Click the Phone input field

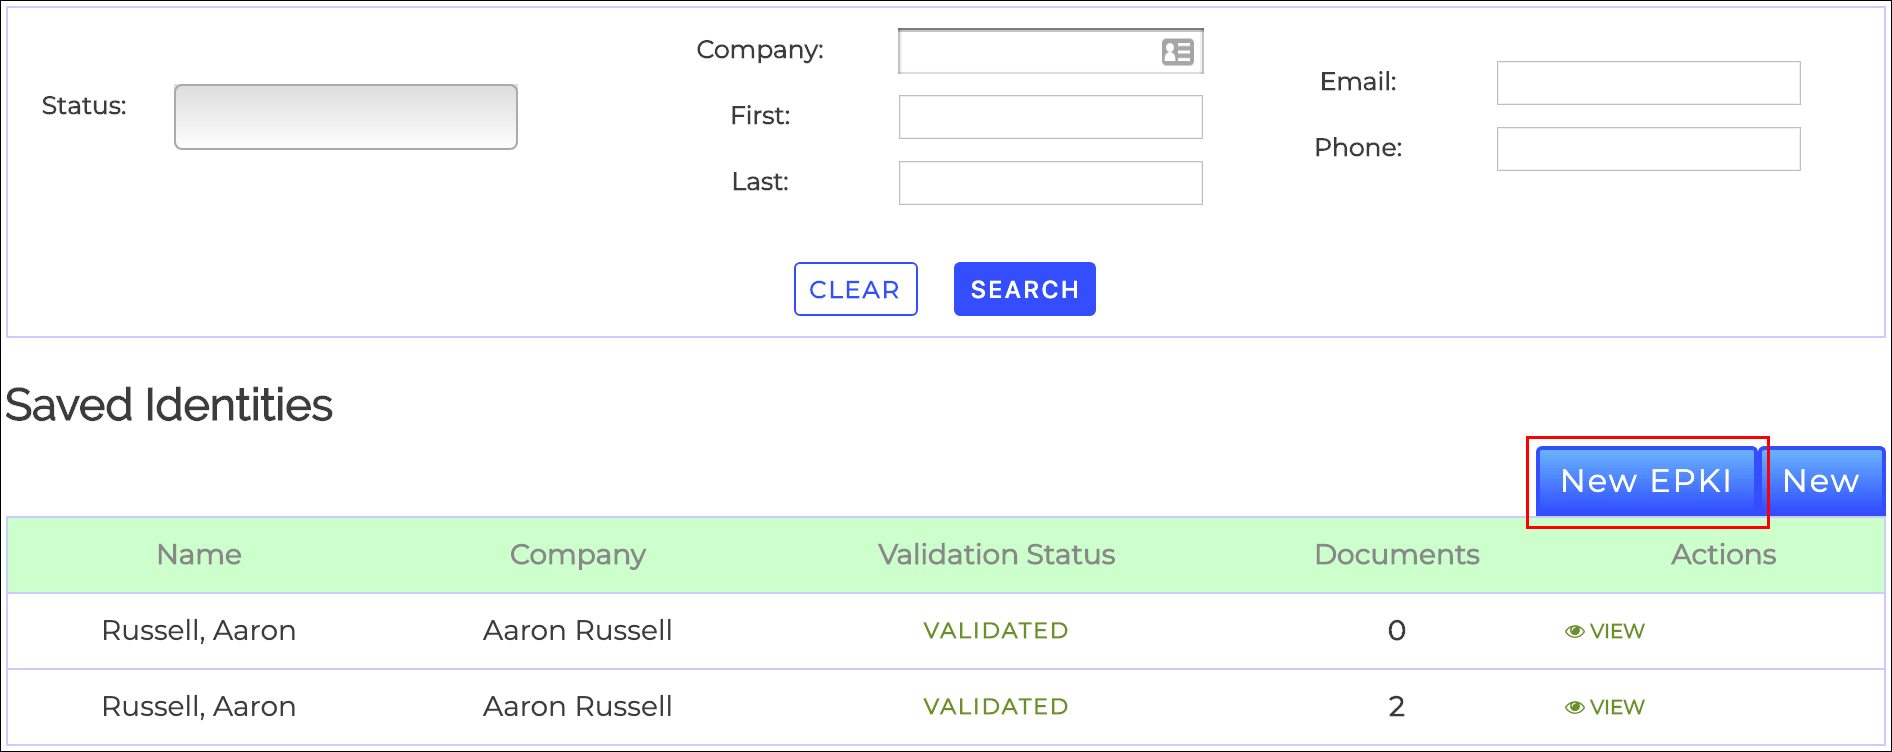click(x=1648, y=149)
